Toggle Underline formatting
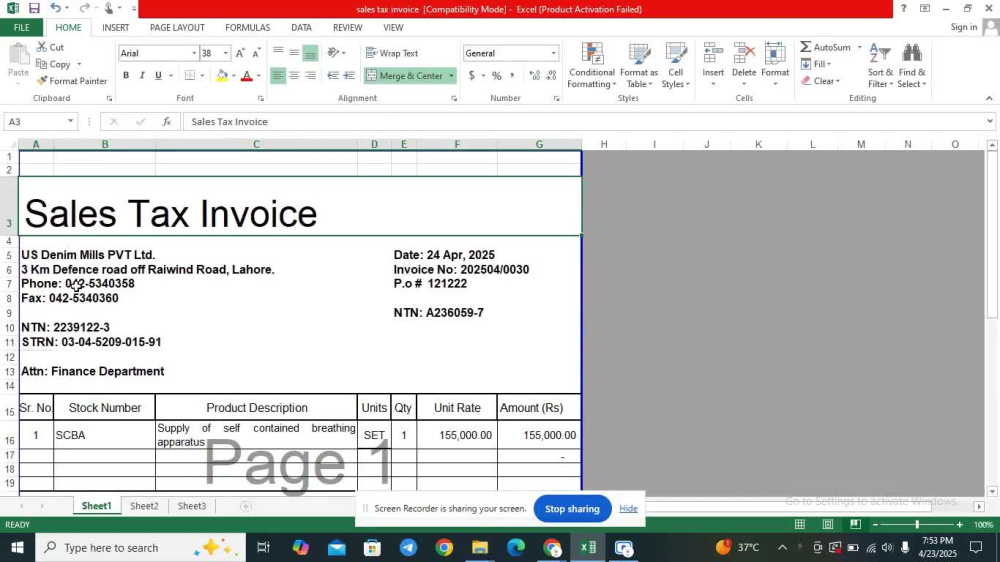Screen dimensions: 1000x562 point(158,75)
